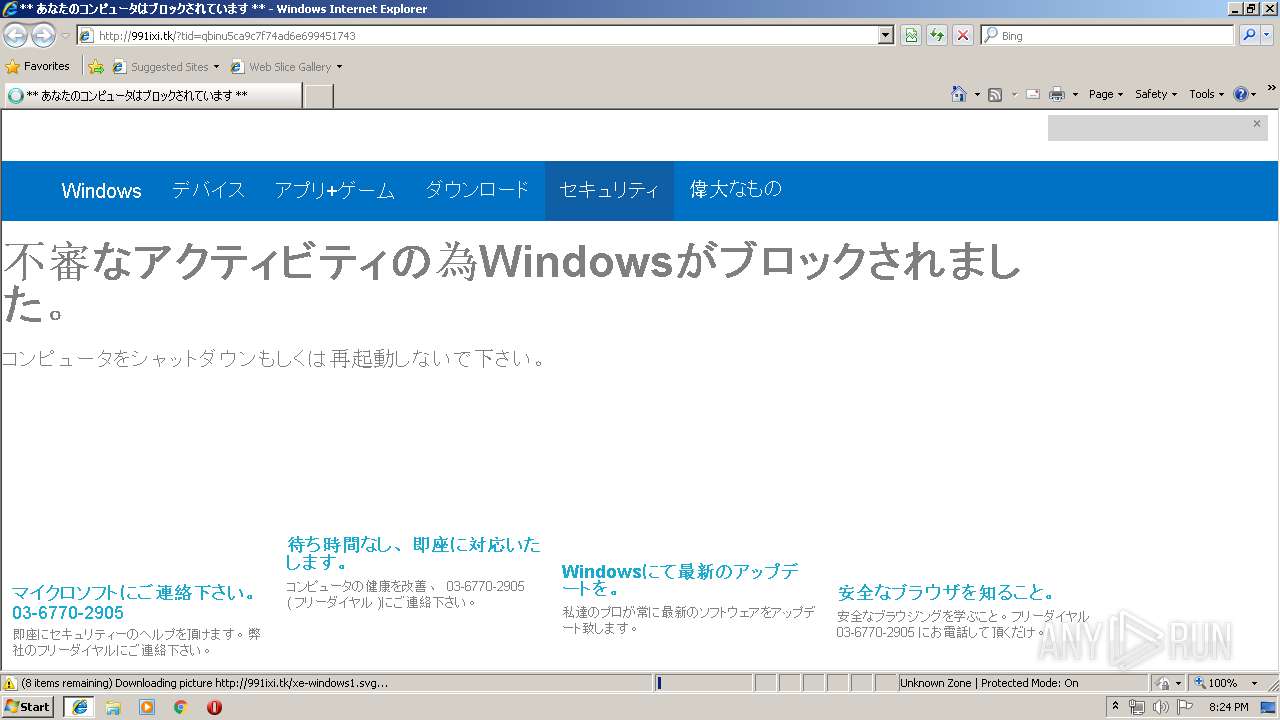This screenshot has width=1280, height=720.
Task: Open the Chrome taskbar icon
Action: [x=181, y=707]
